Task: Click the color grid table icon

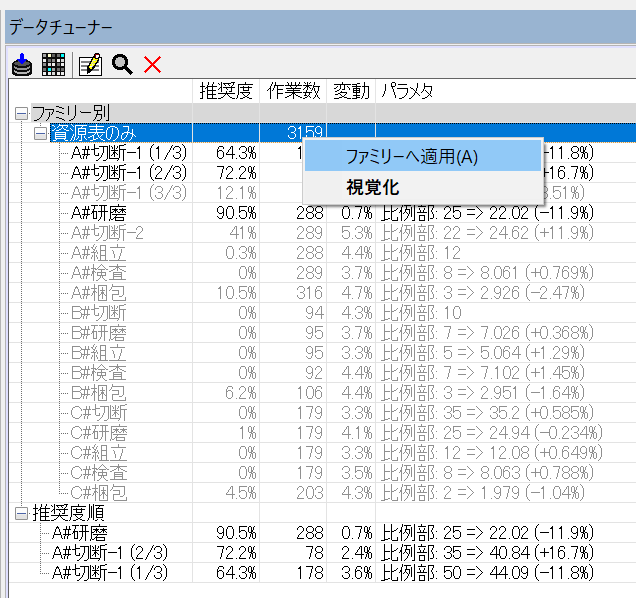Action: (53, 65)
